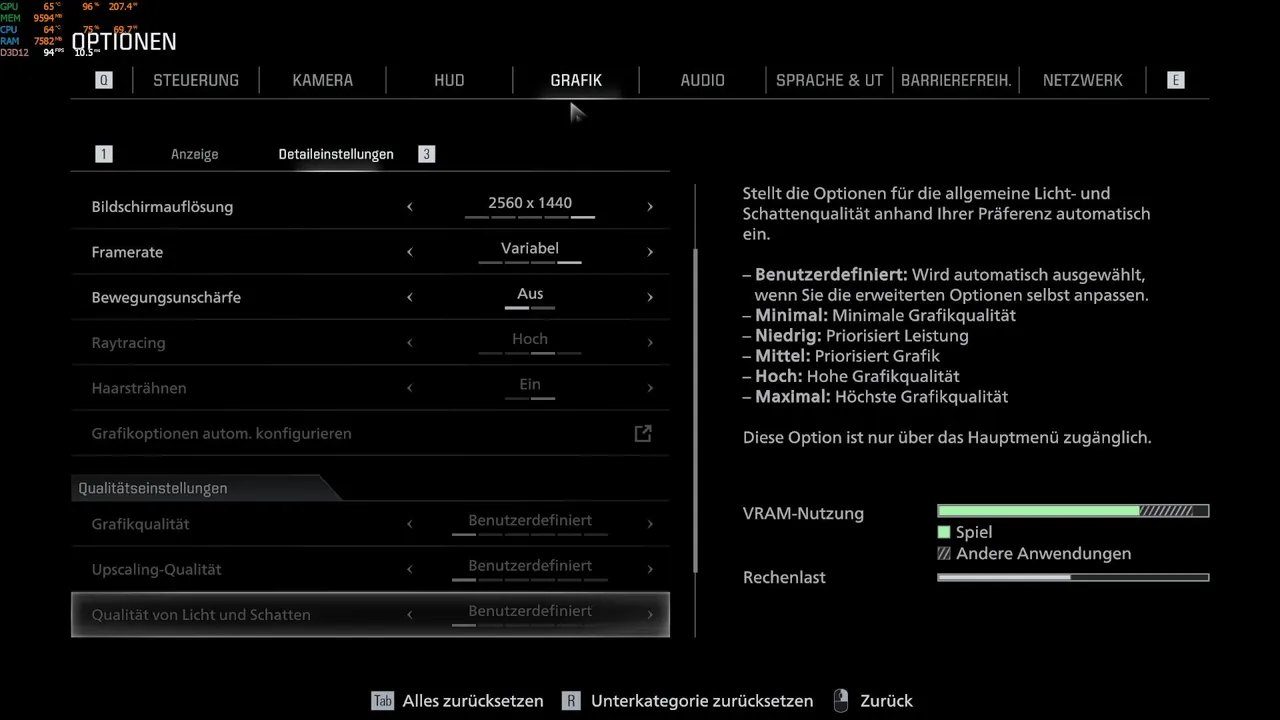Switch to the HUD tab
The width and height of the screenshot is (1280, 720).
click(x=449, y=80)
